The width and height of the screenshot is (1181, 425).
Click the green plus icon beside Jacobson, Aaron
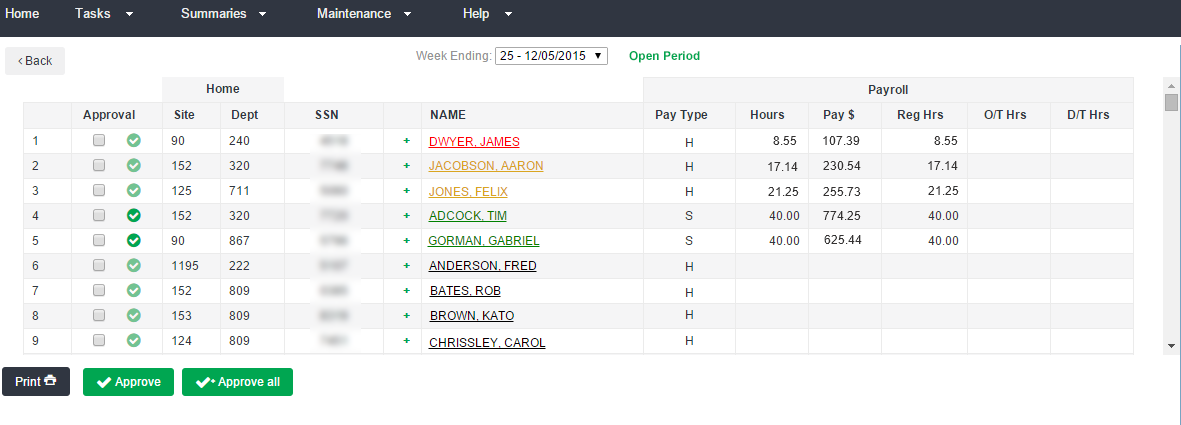(x=406, y=166)
